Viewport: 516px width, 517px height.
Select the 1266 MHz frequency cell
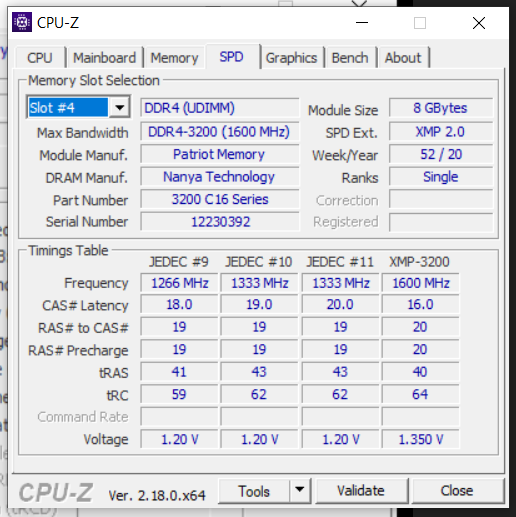179,283
